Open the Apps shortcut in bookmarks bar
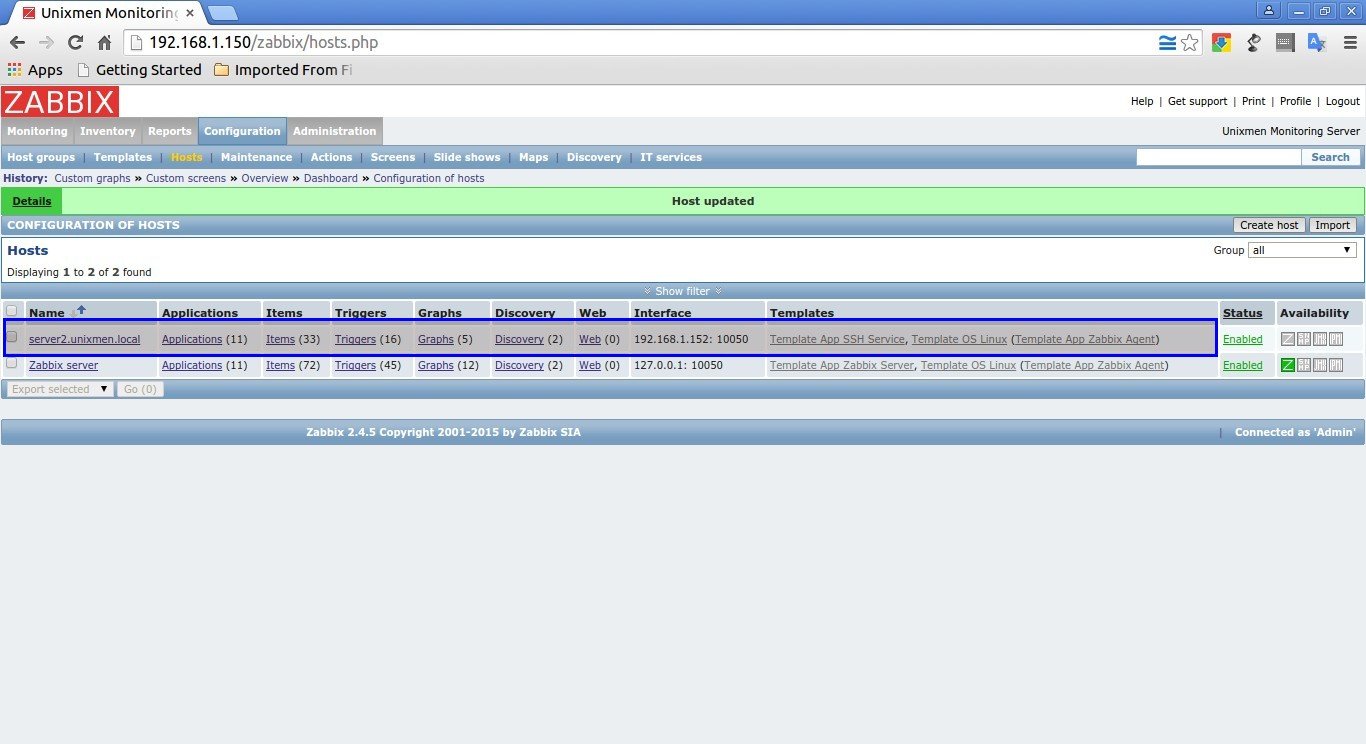 click(35, 70)
